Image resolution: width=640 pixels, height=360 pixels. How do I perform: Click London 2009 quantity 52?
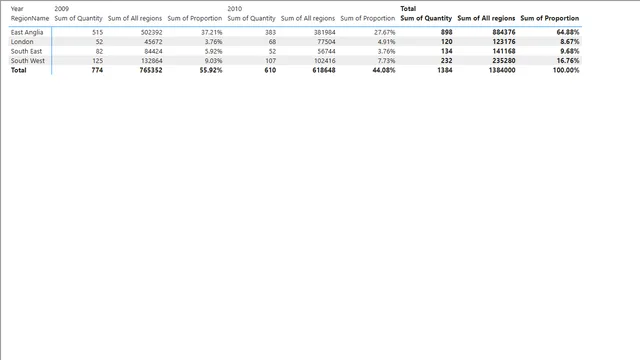point(99,42)
